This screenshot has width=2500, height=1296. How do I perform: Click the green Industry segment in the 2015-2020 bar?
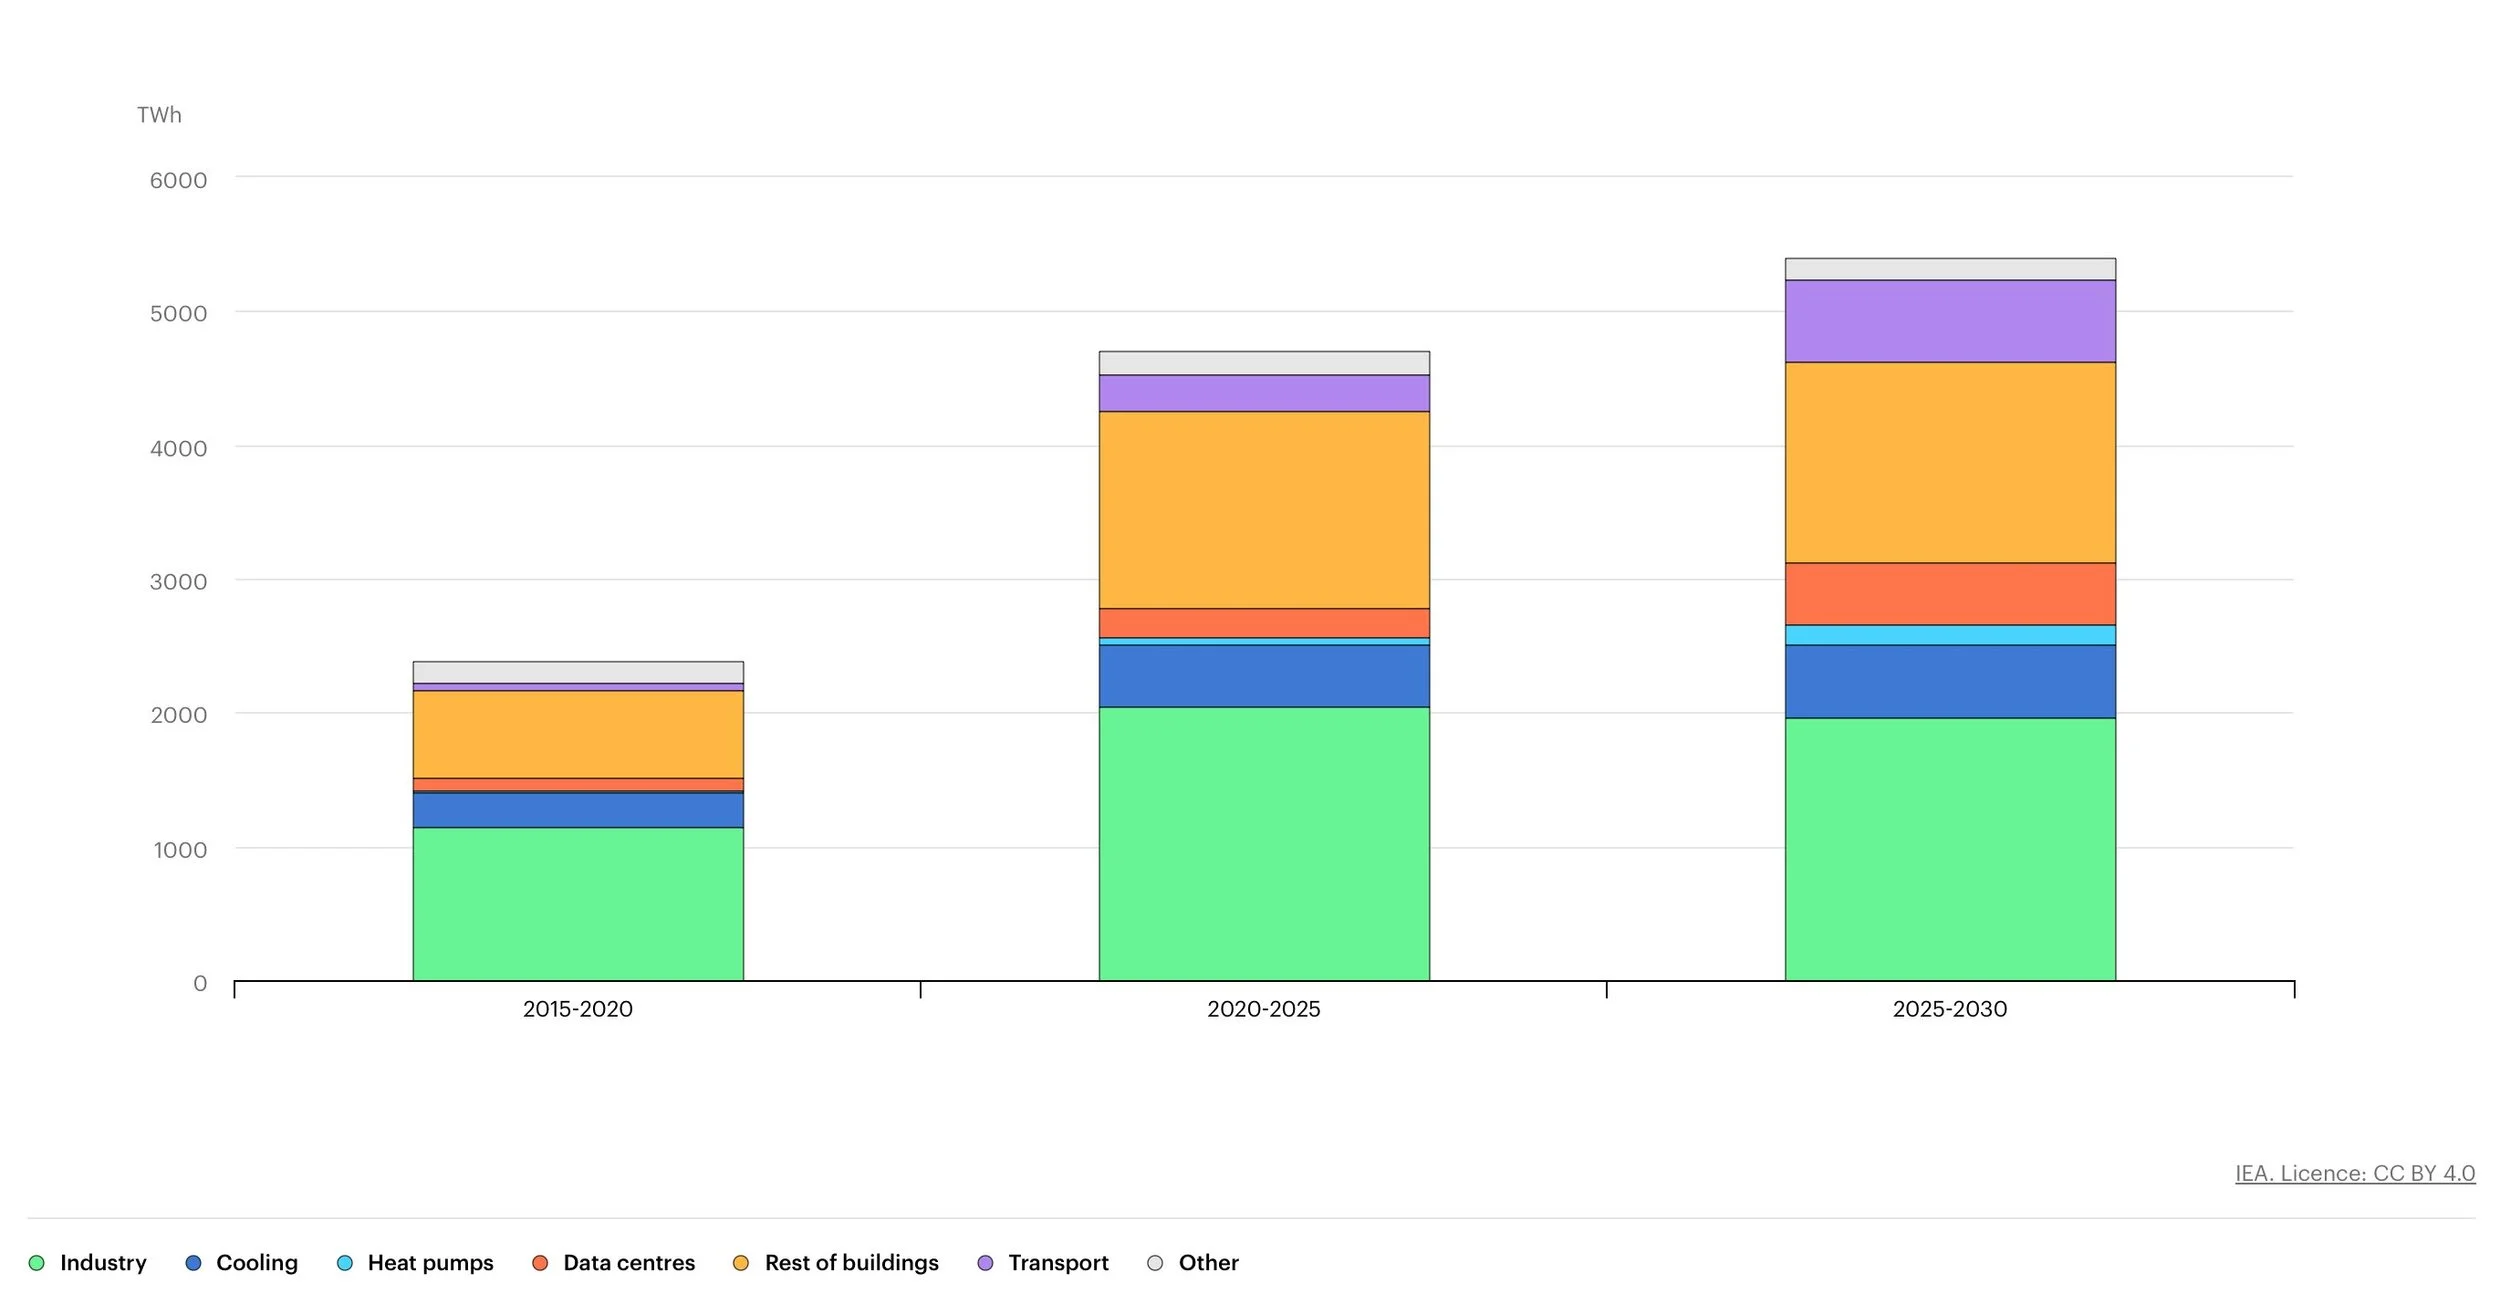[578, 903]
